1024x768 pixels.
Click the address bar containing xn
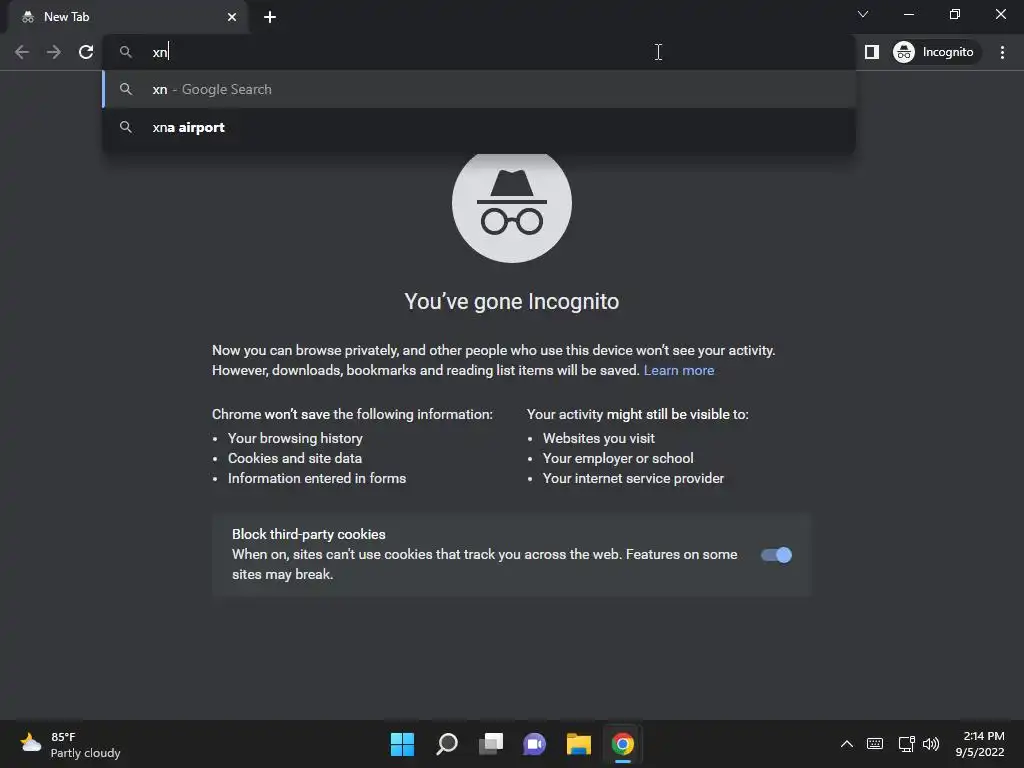[479, 52]
